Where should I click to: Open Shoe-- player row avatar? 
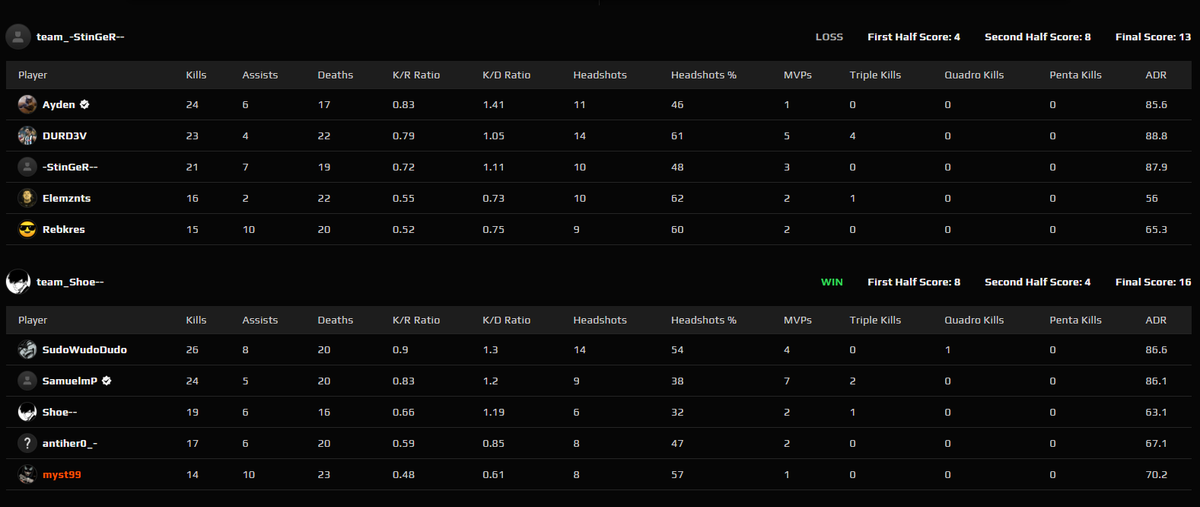(x=27, y=412)
